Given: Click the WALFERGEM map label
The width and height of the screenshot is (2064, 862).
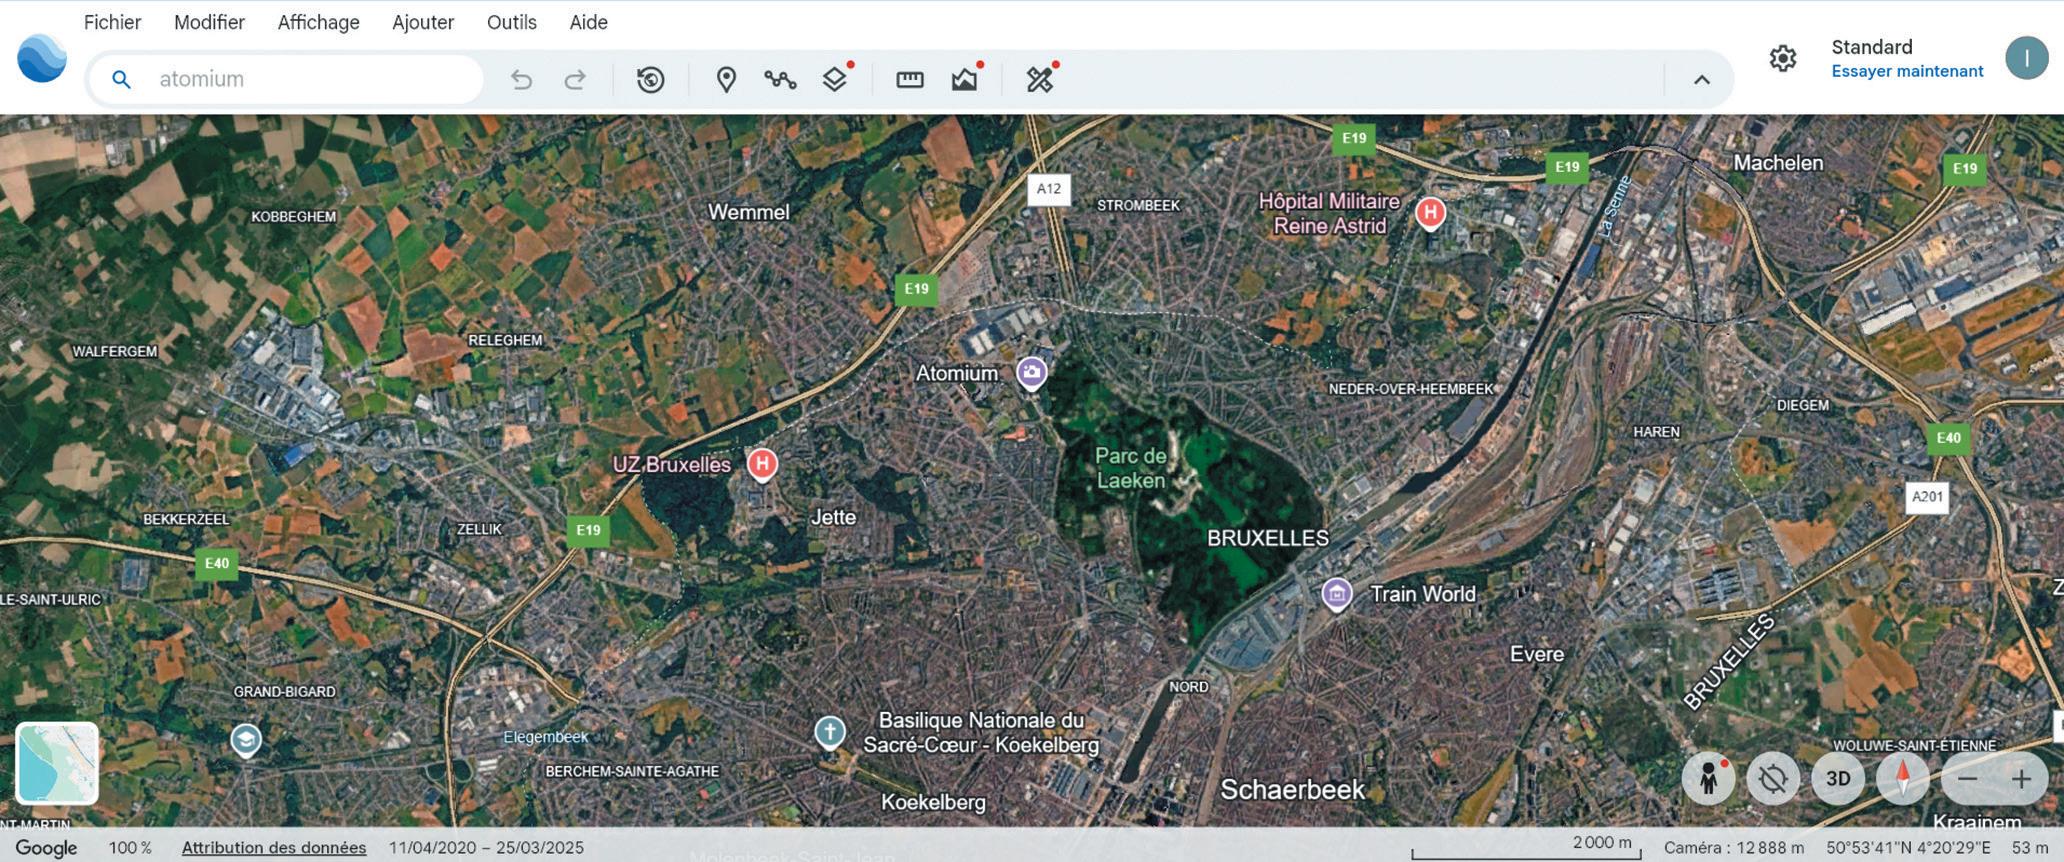Looking at the screenshot, I should click(115, 351).
